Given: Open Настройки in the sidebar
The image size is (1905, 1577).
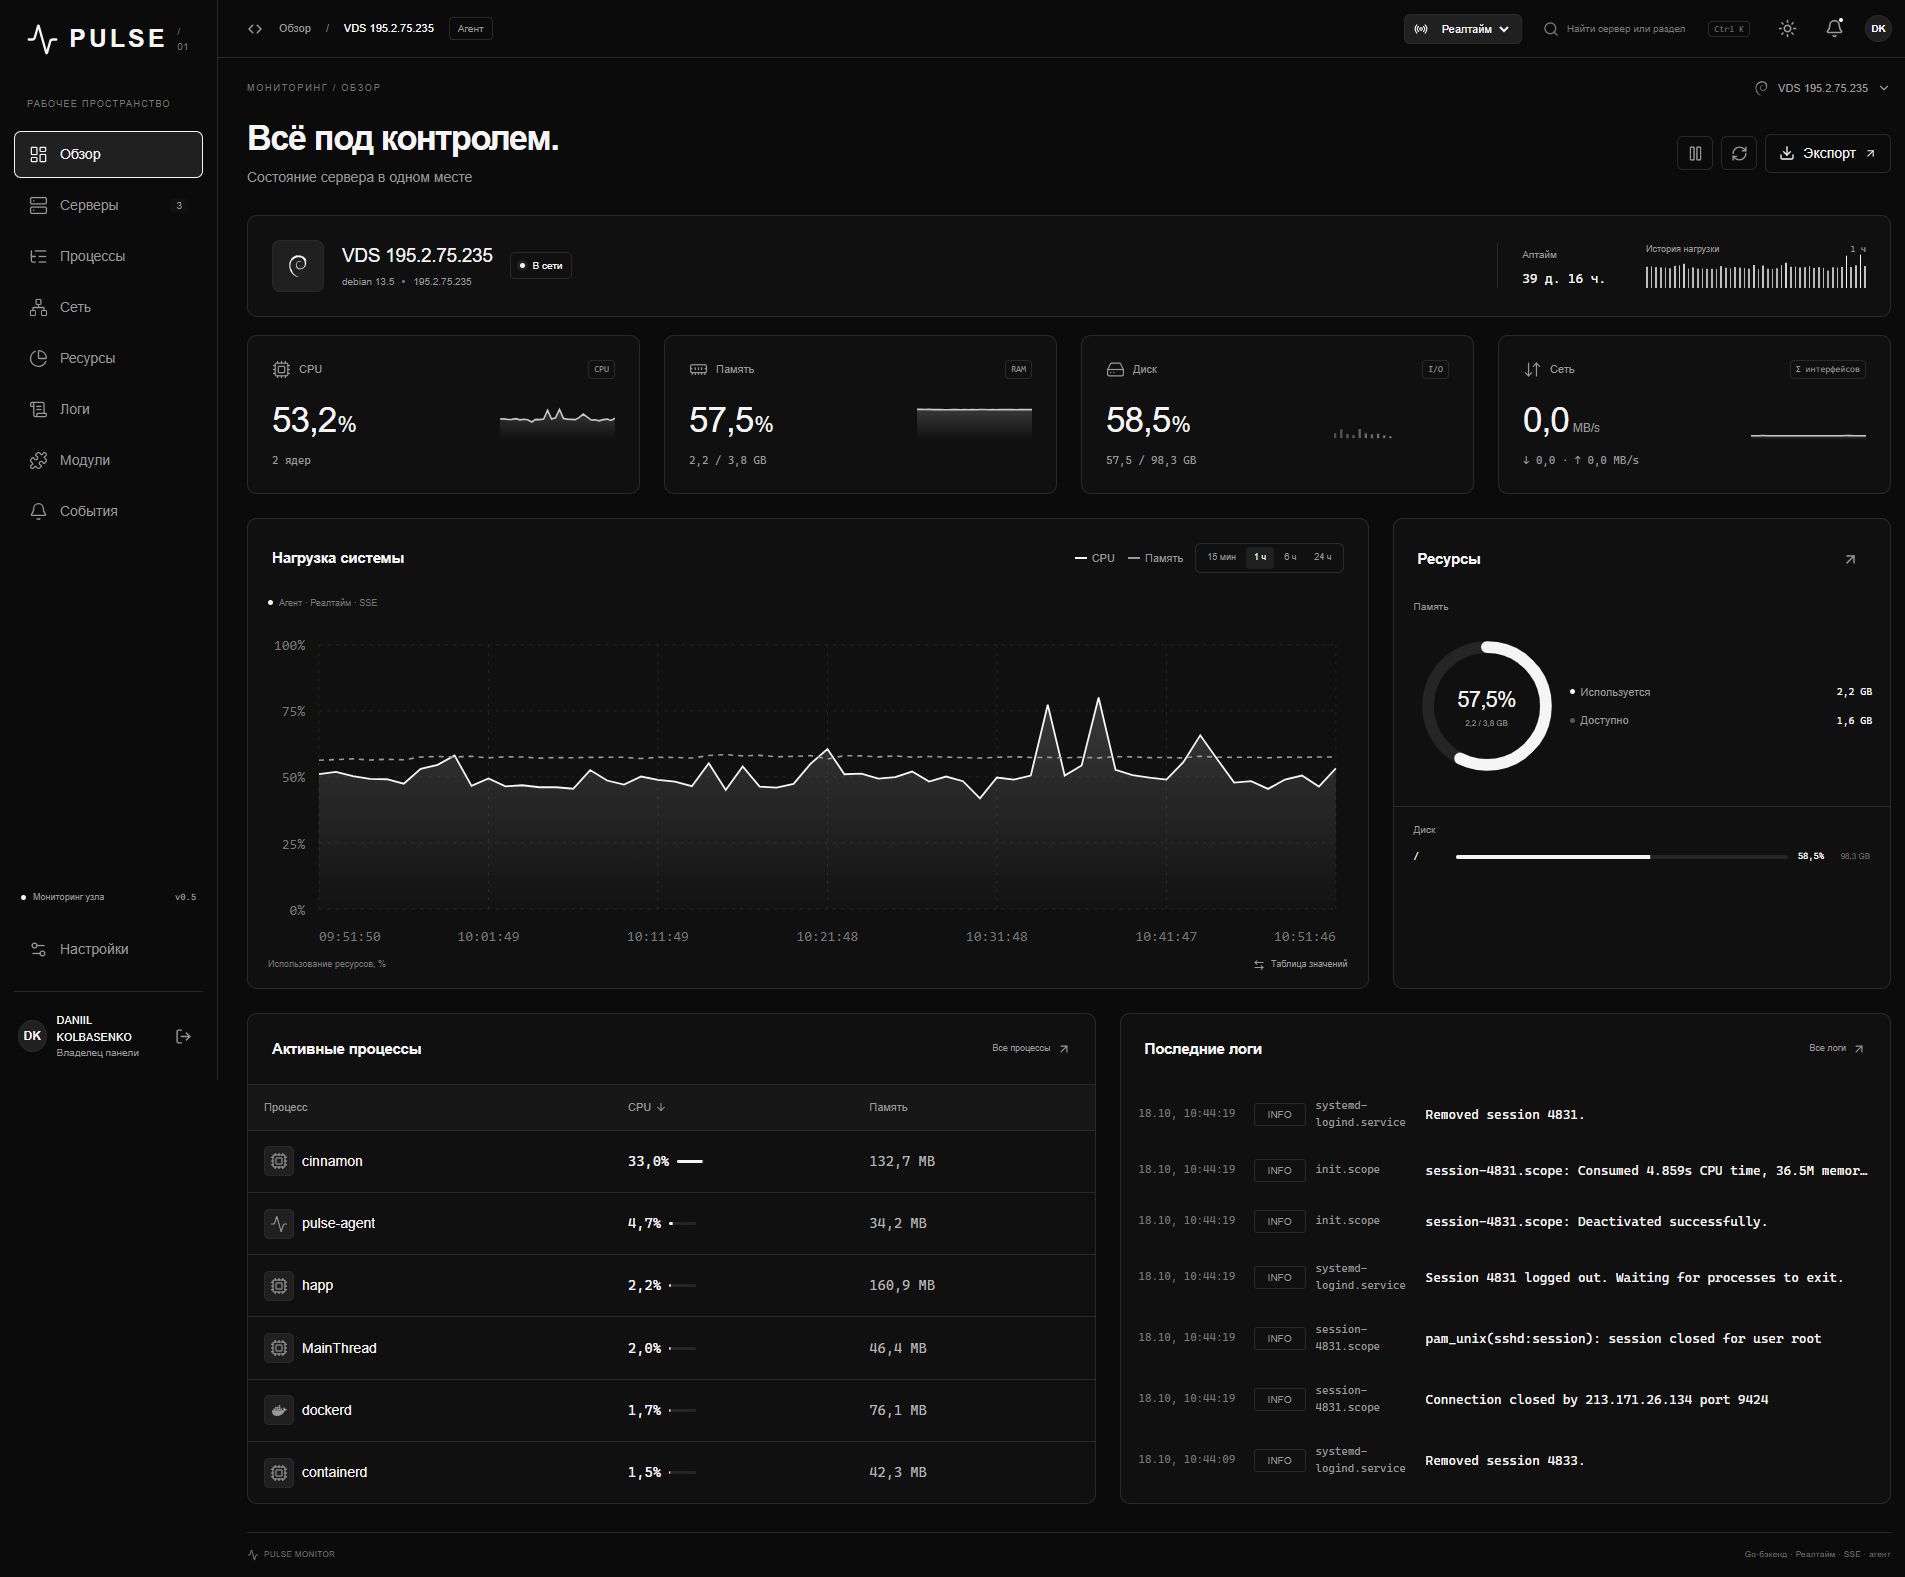Looking at the screenshot, I should (108, 949).
